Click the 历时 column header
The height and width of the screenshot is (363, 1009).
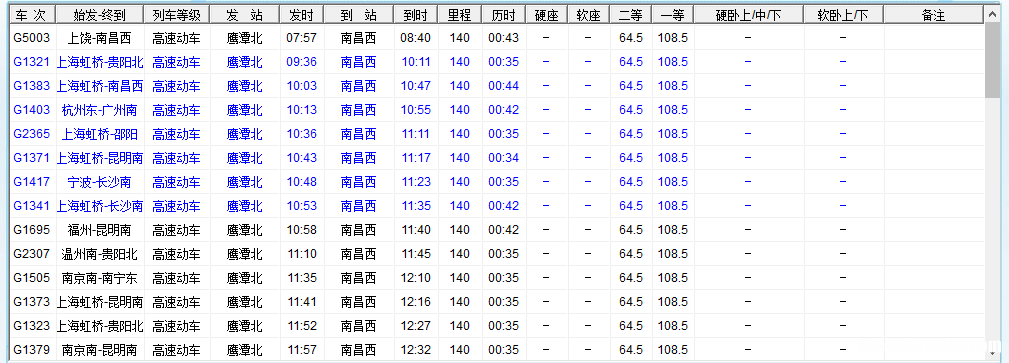point(504,15)
